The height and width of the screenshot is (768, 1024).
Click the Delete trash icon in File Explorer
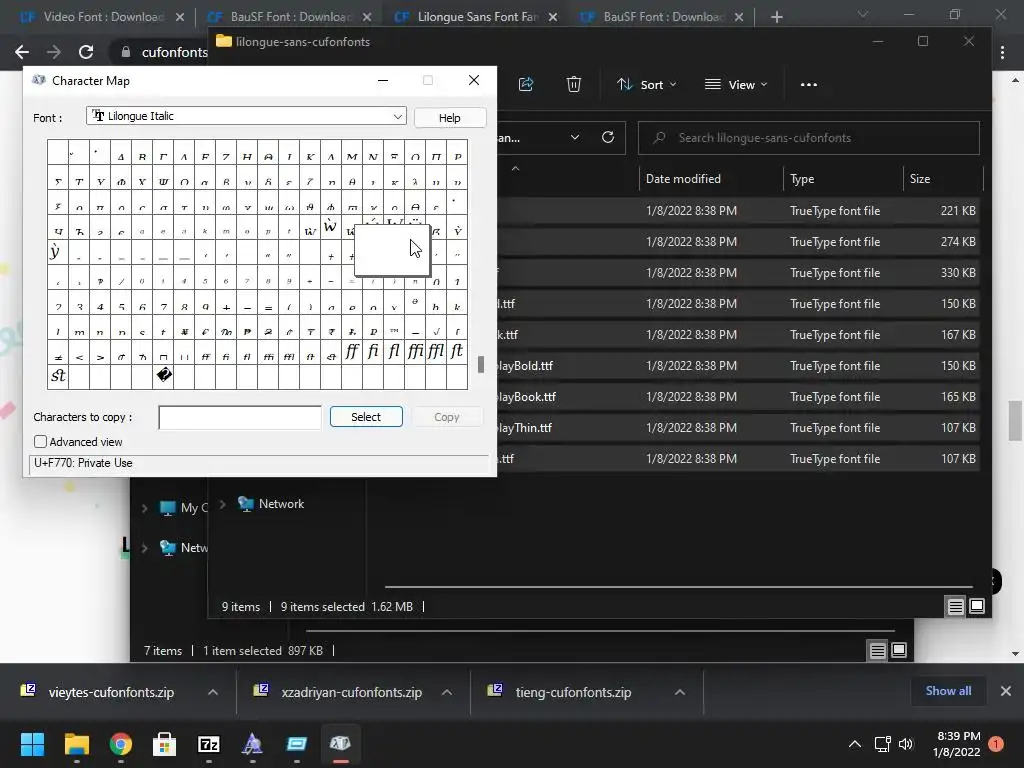point(573,84)
